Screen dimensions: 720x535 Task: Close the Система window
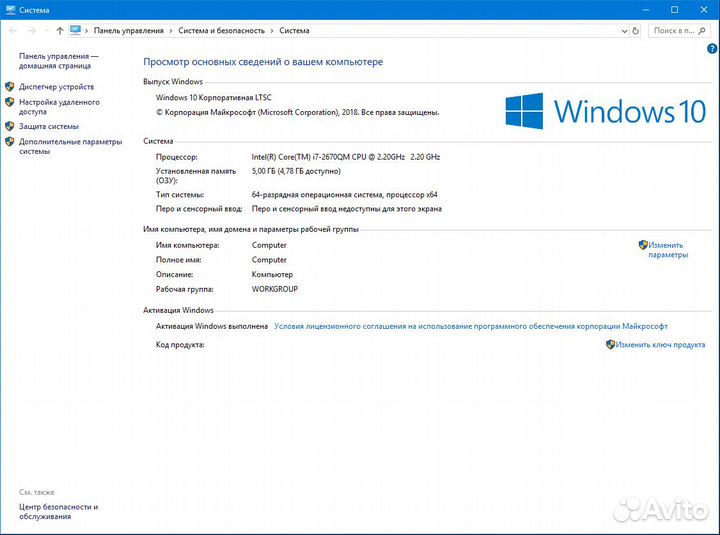pyautogui.click(x=703, y=10)
